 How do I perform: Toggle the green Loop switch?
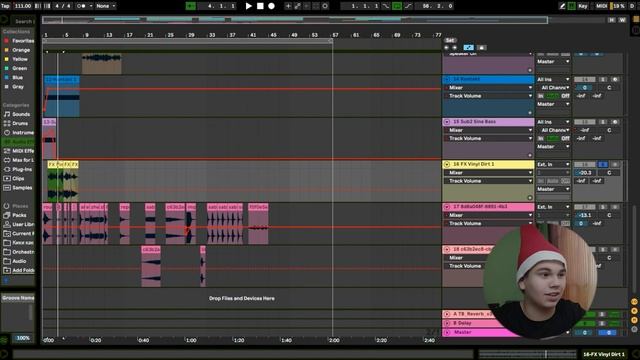(397, 6)
